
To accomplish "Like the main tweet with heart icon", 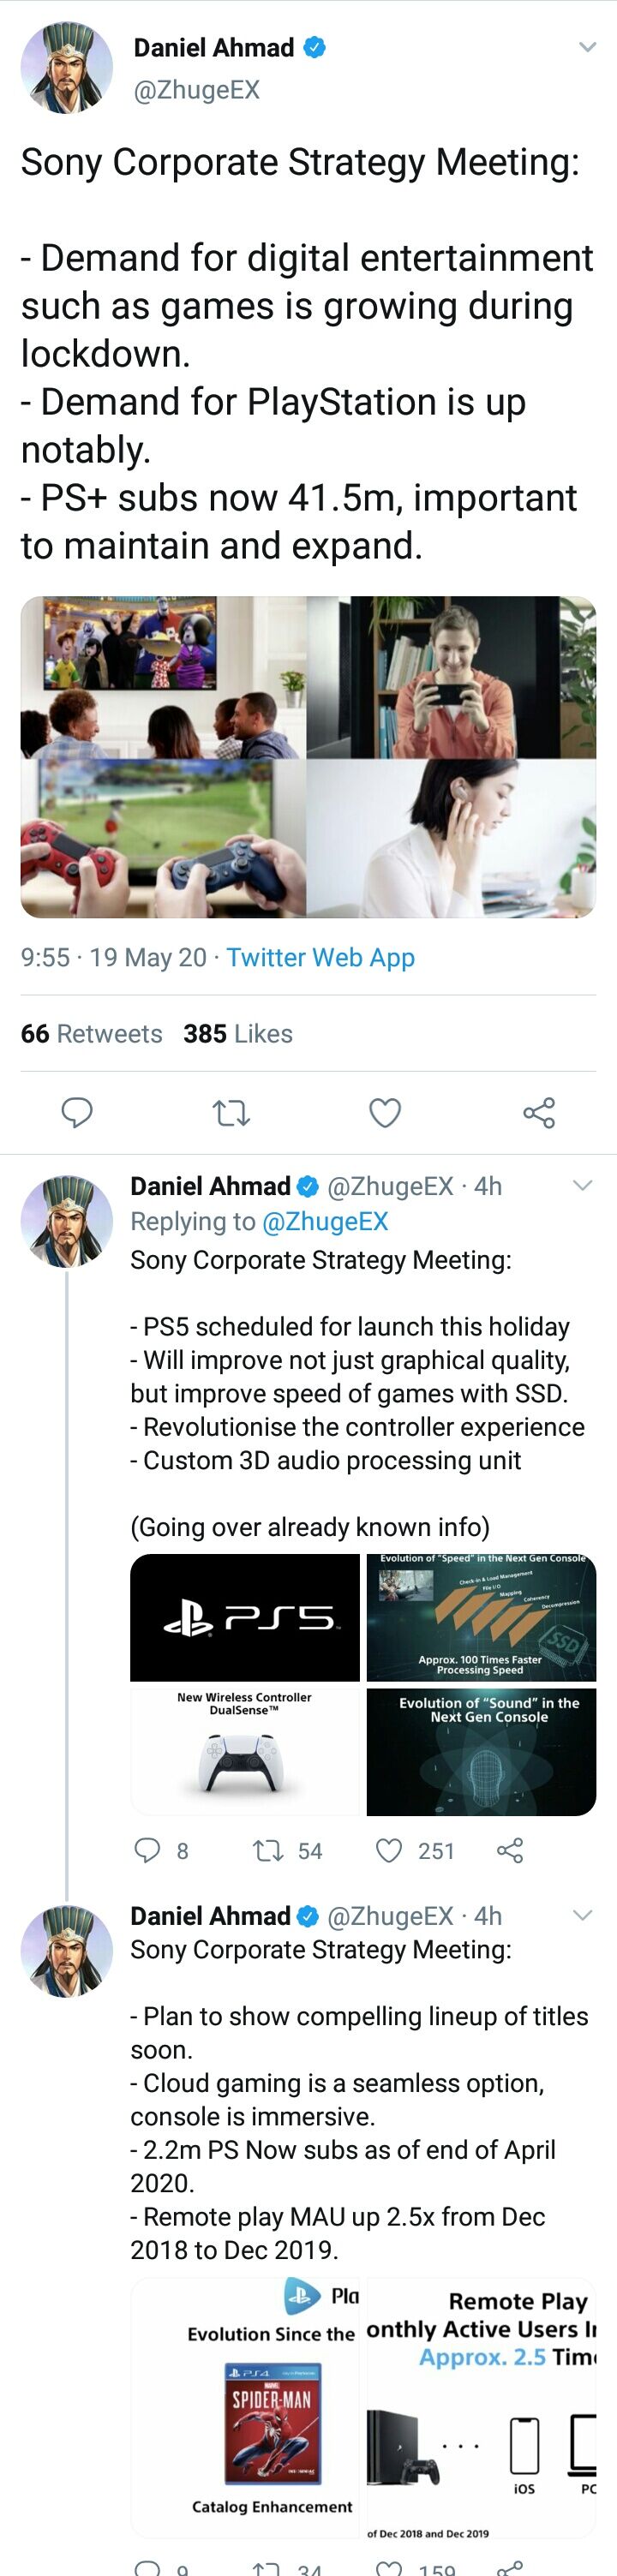I will pos(385,1112).
